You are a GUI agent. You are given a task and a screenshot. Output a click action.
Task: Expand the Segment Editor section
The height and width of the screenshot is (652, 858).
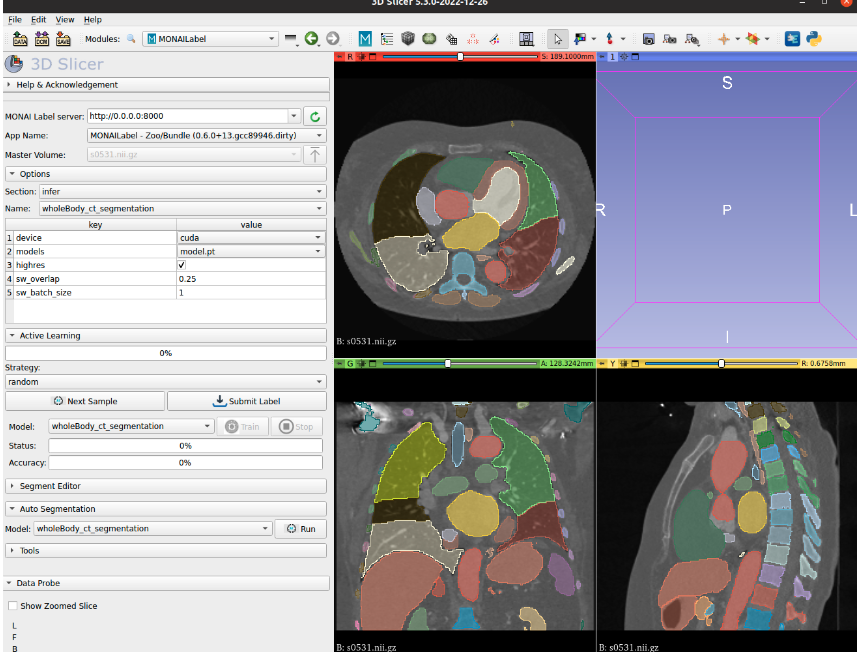166,486
